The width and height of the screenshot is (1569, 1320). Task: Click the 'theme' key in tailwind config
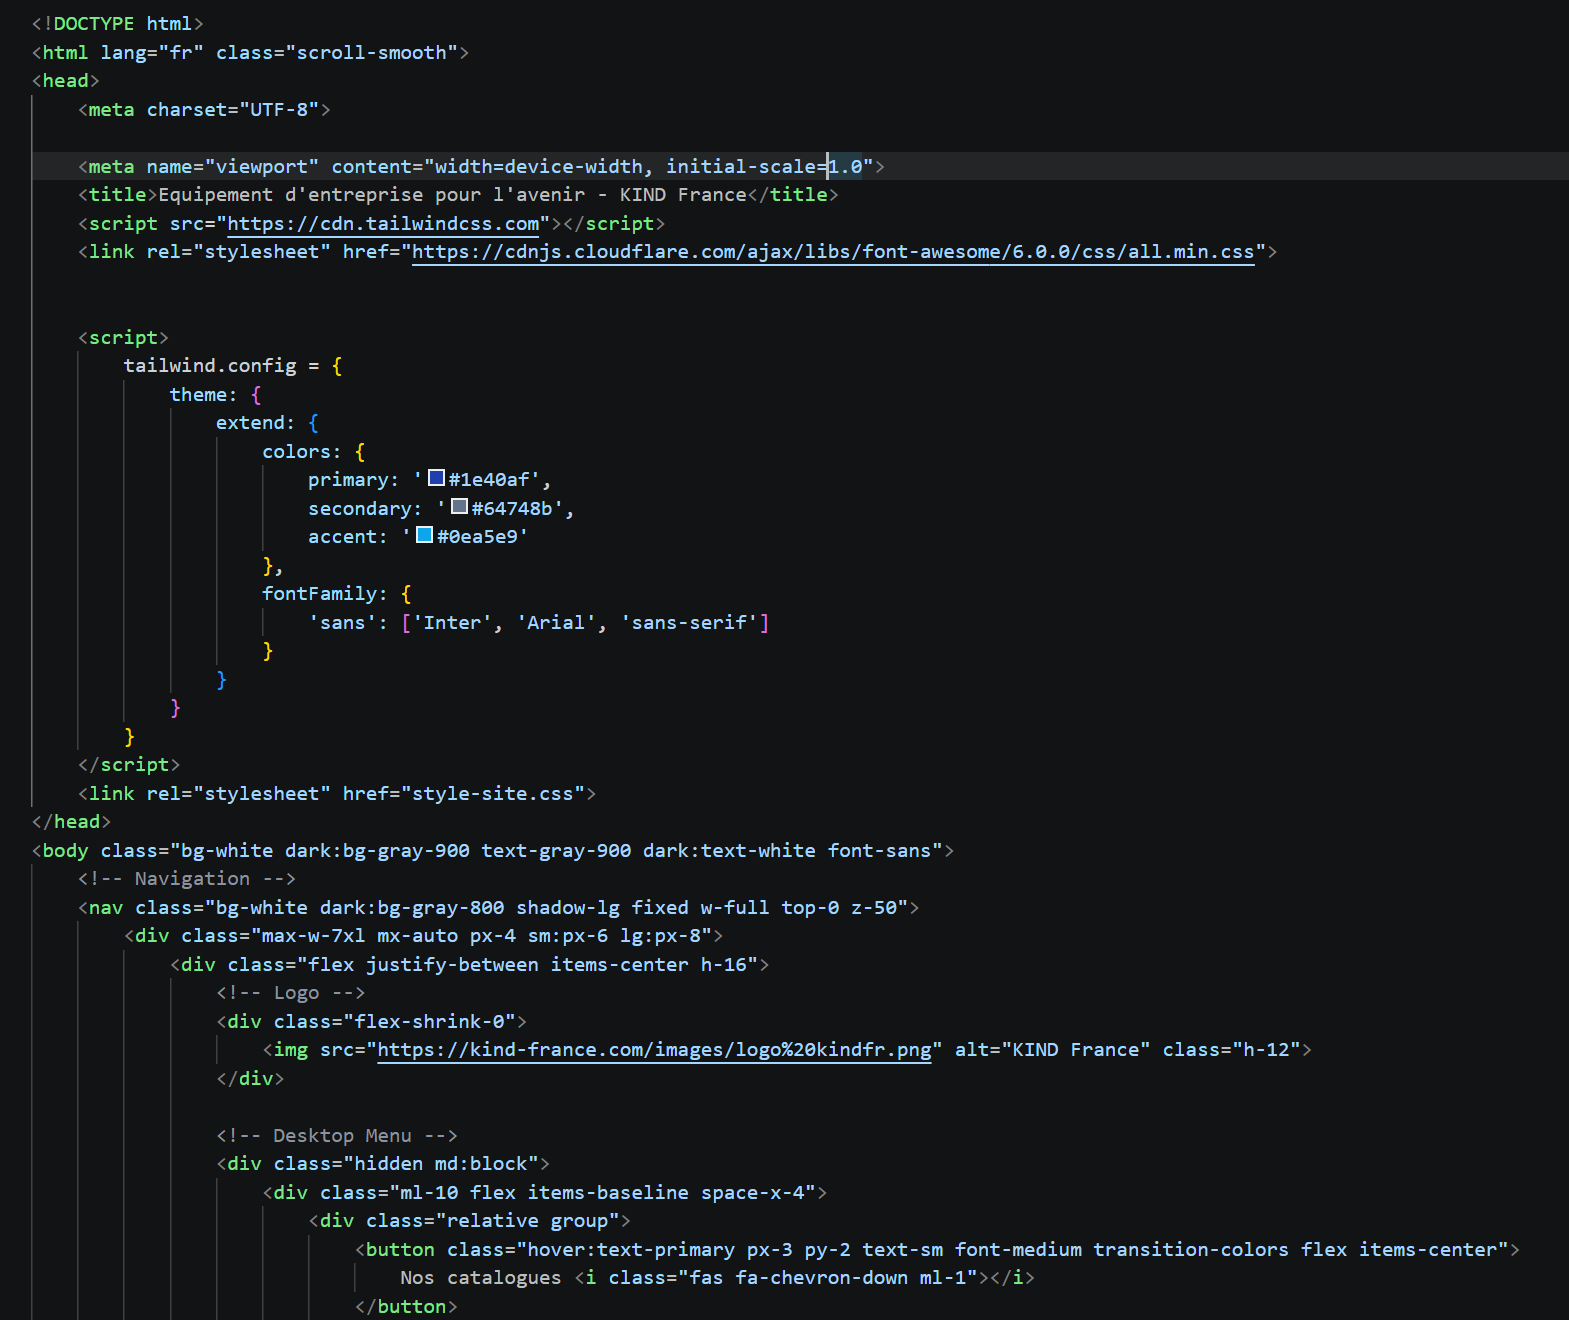(x=198, y=395)
